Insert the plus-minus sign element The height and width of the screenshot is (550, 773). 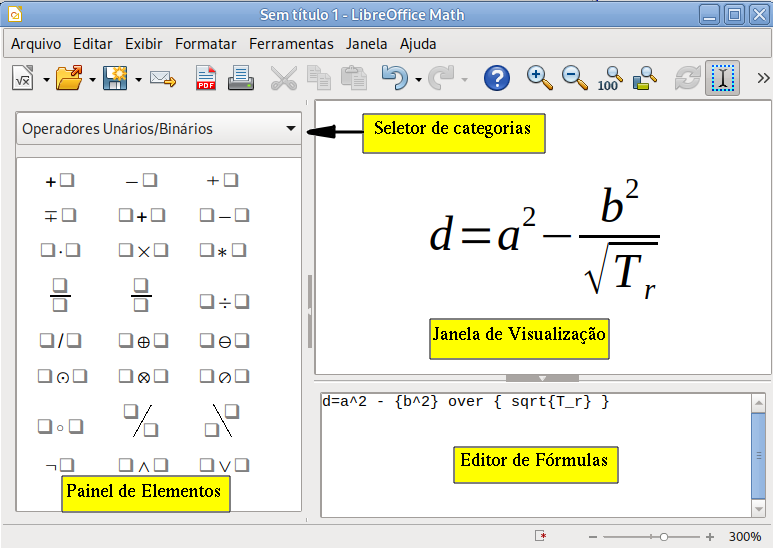(222, 181)
